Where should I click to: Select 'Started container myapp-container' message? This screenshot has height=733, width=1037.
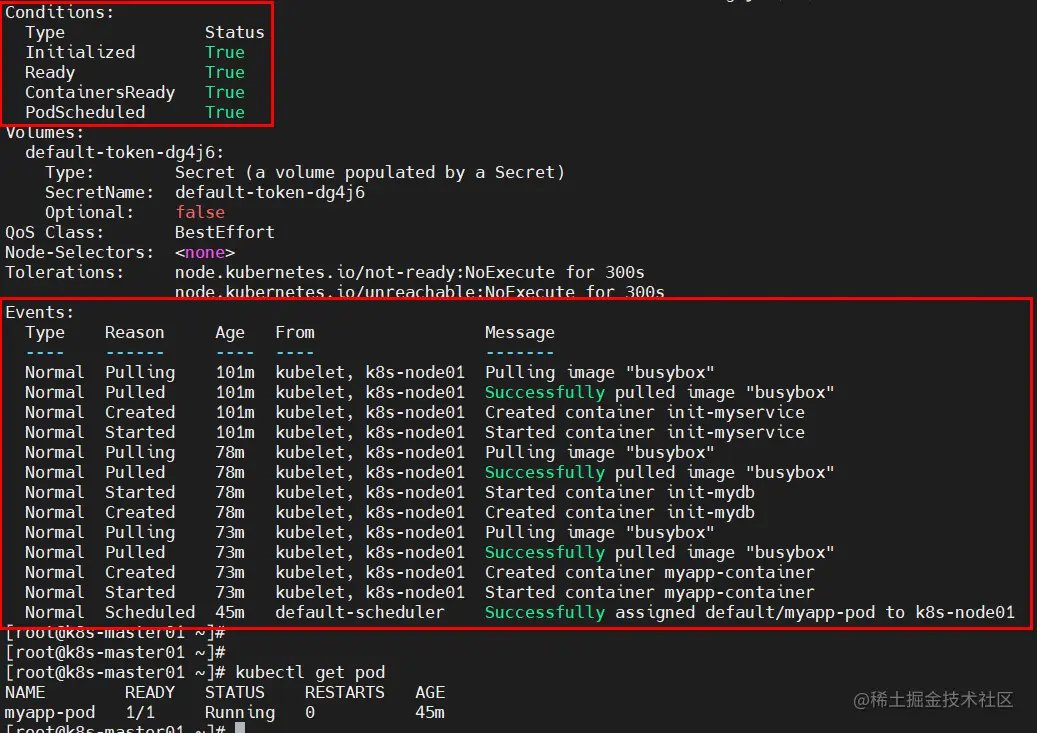click(649, 592)
